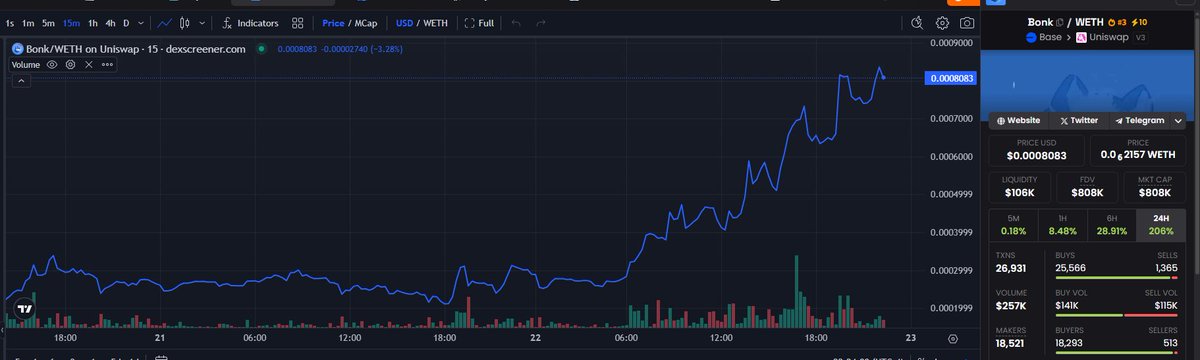Select the 1h timeframe
Viewport: 1200px width, 360px height.
click(x=93, y=22)
